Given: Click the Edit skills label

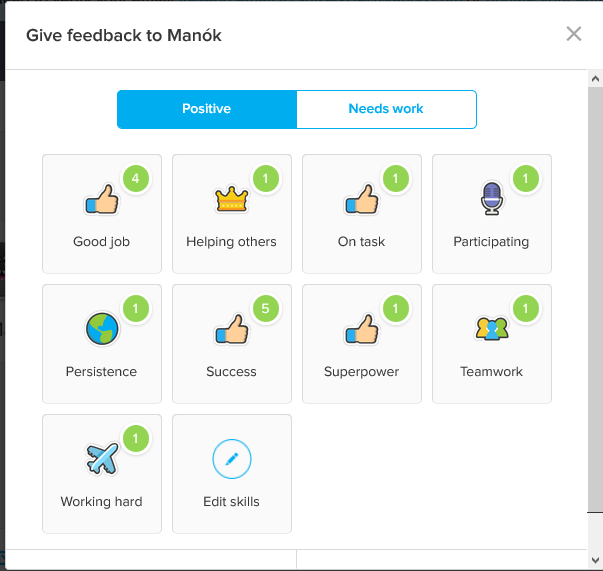Looking at the screenshot, I should pos(232,501).
